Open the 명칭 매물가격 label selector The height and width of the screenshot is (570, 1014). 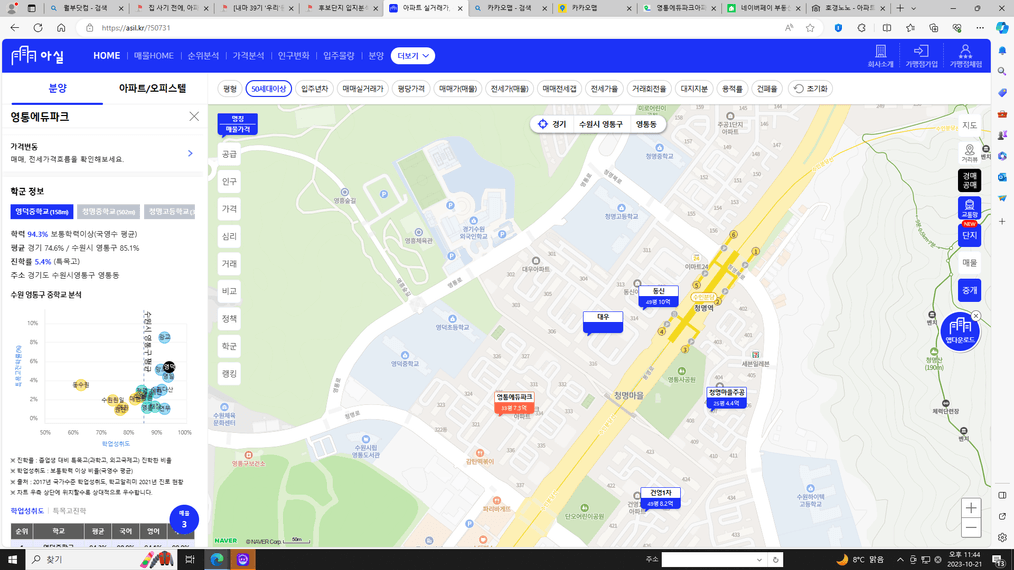[x=237, y=124]
